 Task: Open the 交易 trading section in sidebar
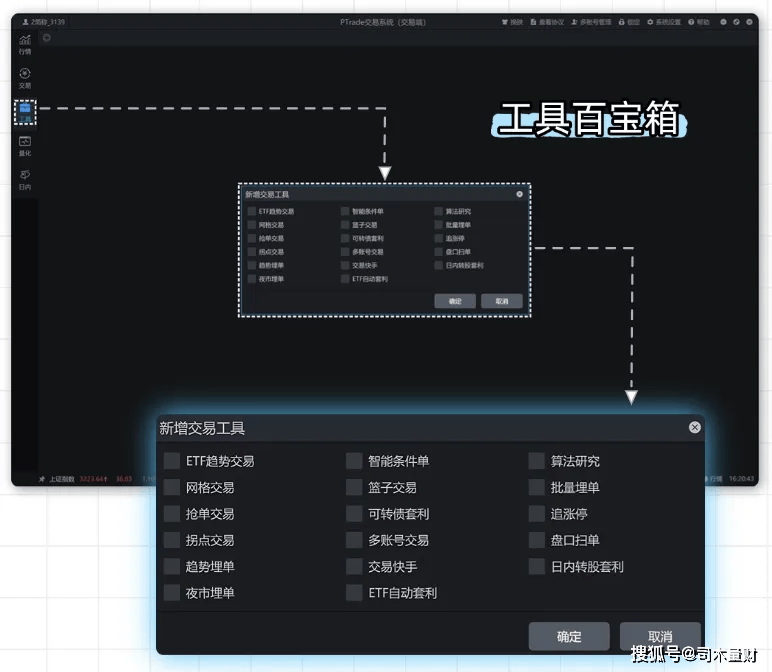point(25,78)
